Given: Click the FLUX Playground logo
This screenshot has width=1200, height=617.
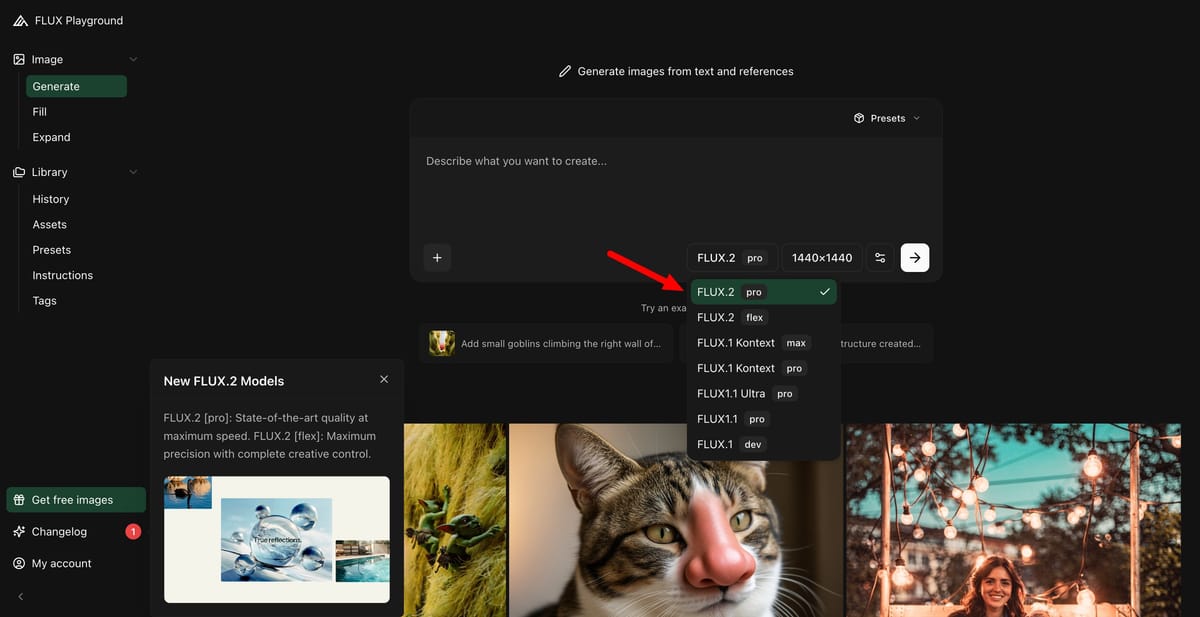Looking at the screenshot, I should (66, 19).
